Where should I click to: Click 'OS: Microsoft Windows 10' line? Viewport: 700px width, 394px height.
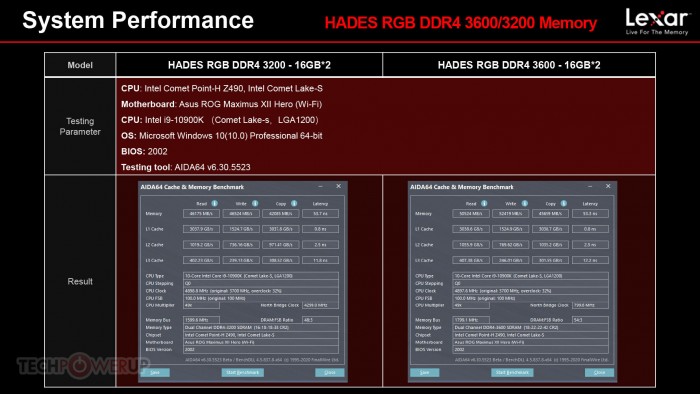click(221, 136)
